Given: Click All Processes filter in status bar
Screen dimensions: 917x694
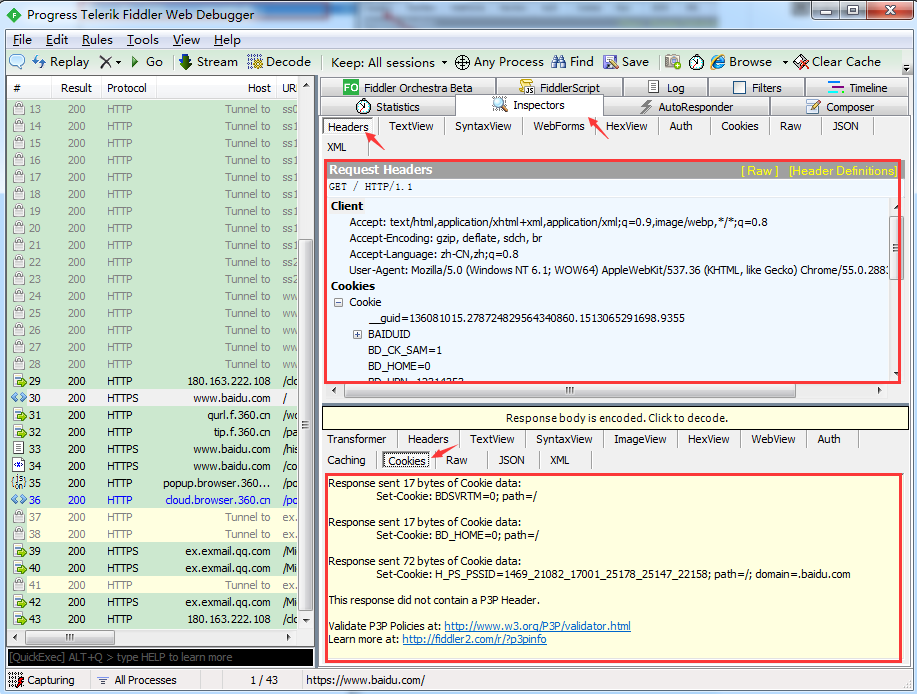Looking at the screenshot, I should click(137, 680).
